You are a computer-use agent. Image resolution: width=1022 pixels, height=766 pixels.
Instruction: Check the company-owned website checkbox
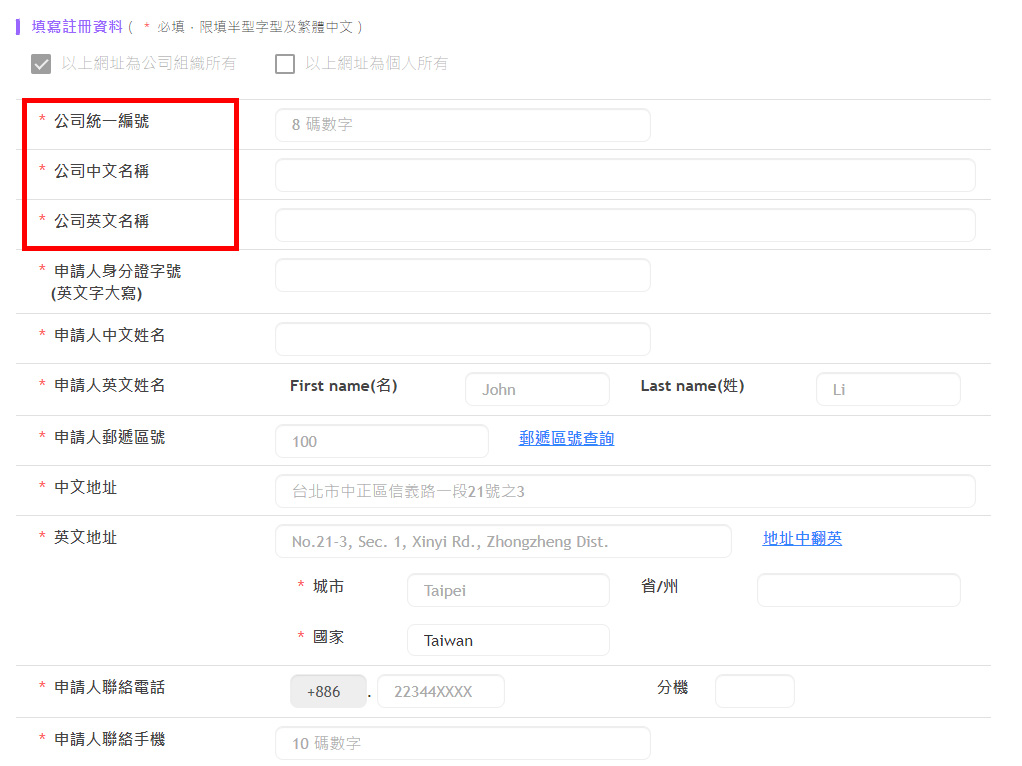(x=41, y=64)
